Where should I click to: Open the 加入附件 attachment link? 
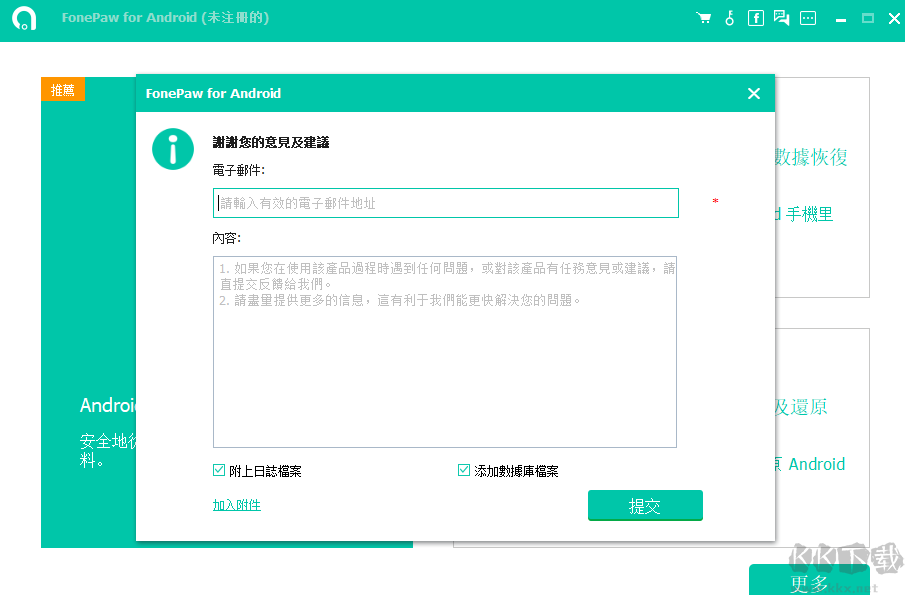[237, 505]
